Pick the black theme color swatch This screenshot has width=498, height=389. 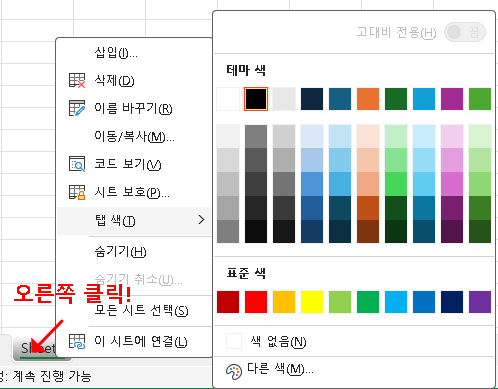point(256,99)
